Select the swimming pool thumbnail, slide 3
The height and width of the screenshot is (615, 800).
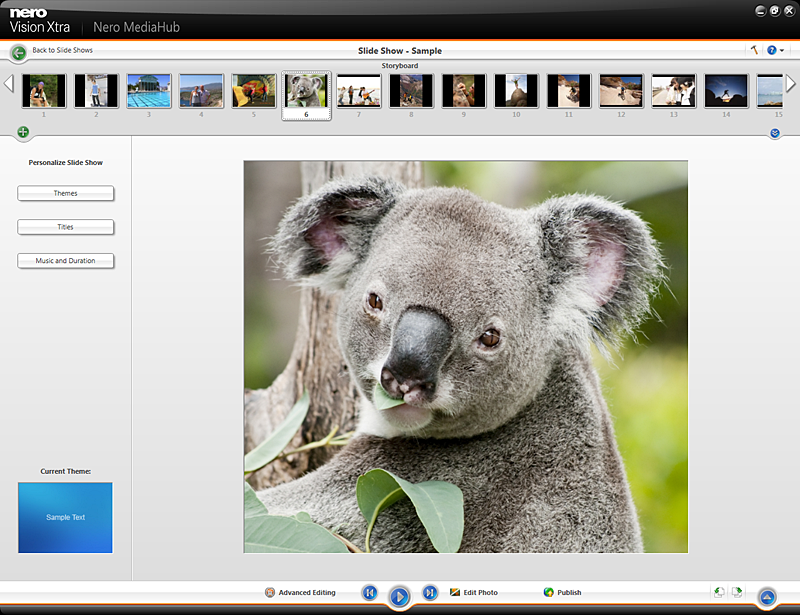click(x=149, y=91)
